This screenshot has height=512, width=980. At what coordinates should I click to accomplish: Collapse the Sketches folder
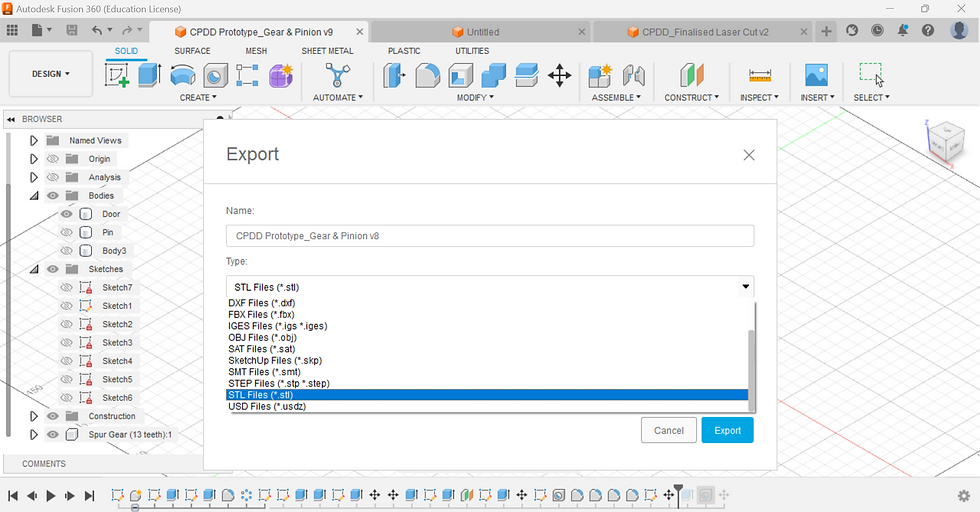[x=34, y=269]
